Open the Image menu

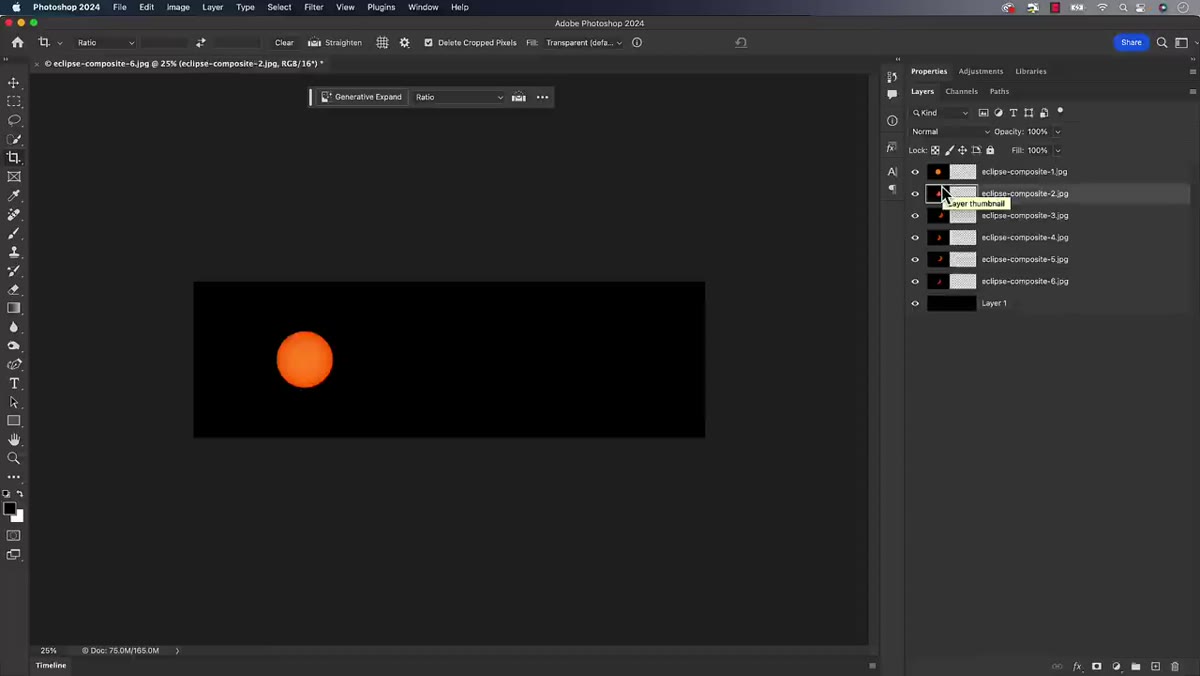click(178, 7)
